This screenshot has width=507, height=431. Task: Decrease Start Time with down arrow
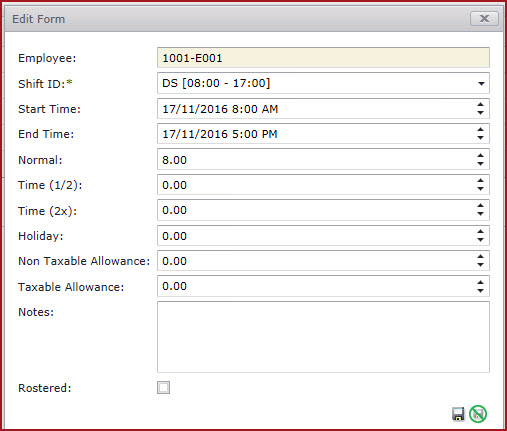(x=480, y=113)
